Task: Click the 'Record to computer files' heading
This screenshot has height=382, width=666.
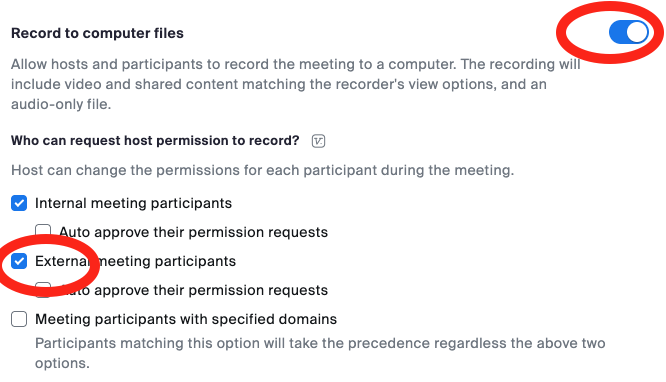Action: coord(97,33)
